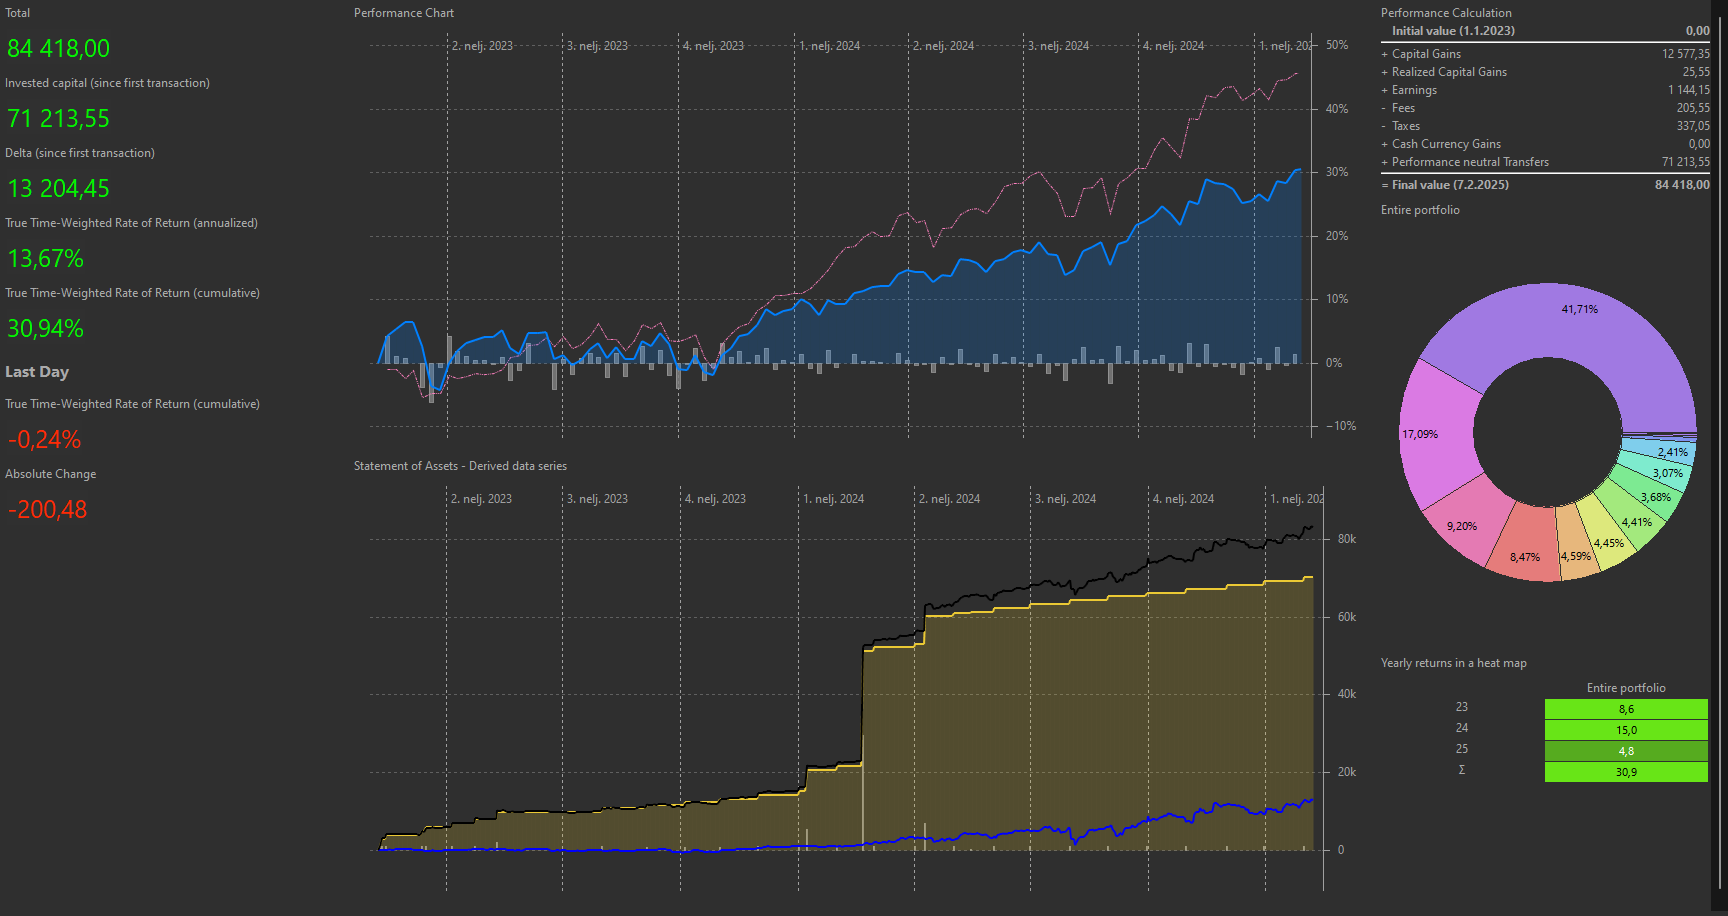Click the green heat map cell 8,6 for 2023

[1626, 708]
